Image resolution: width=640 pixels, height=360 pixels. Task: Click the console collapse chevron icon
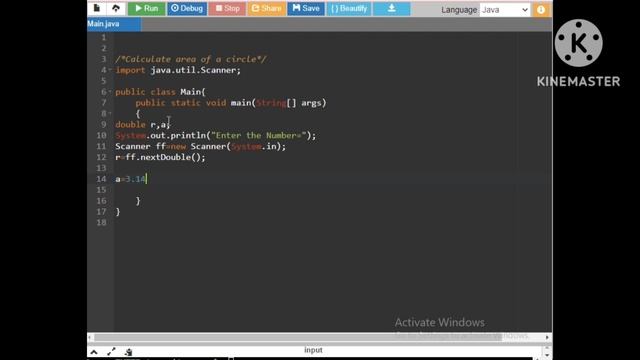pos(94,352)
